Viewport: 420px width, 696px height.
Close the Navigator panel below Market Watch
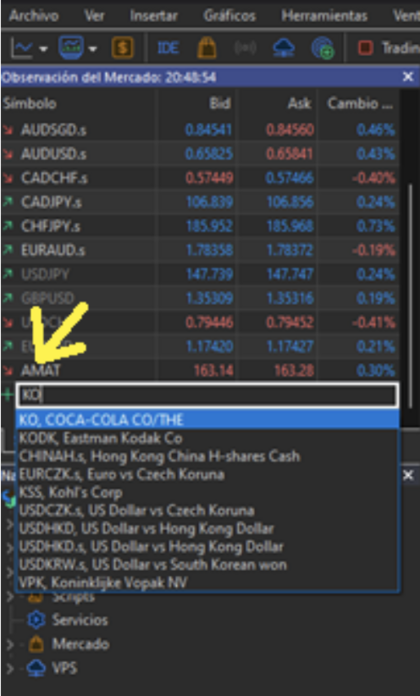point(408,475)
